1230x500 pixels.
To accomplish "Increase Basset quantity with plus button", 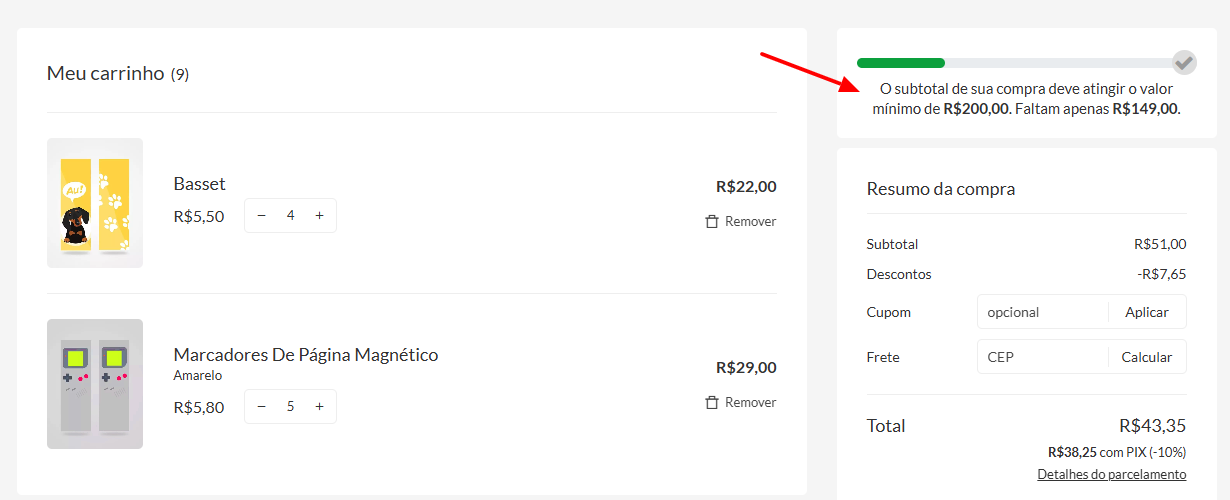I will click(x=319, y=215).
